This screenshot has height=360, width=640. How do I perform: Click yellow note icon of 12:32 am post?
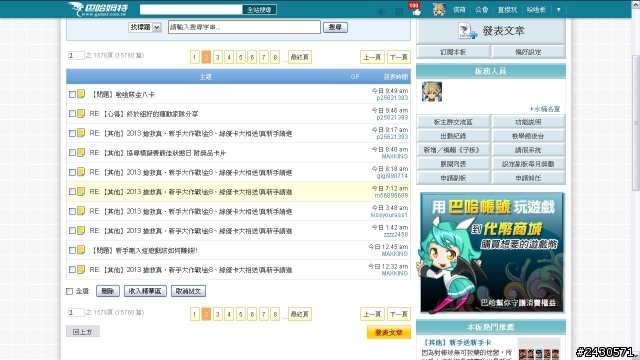pos(81,269)
